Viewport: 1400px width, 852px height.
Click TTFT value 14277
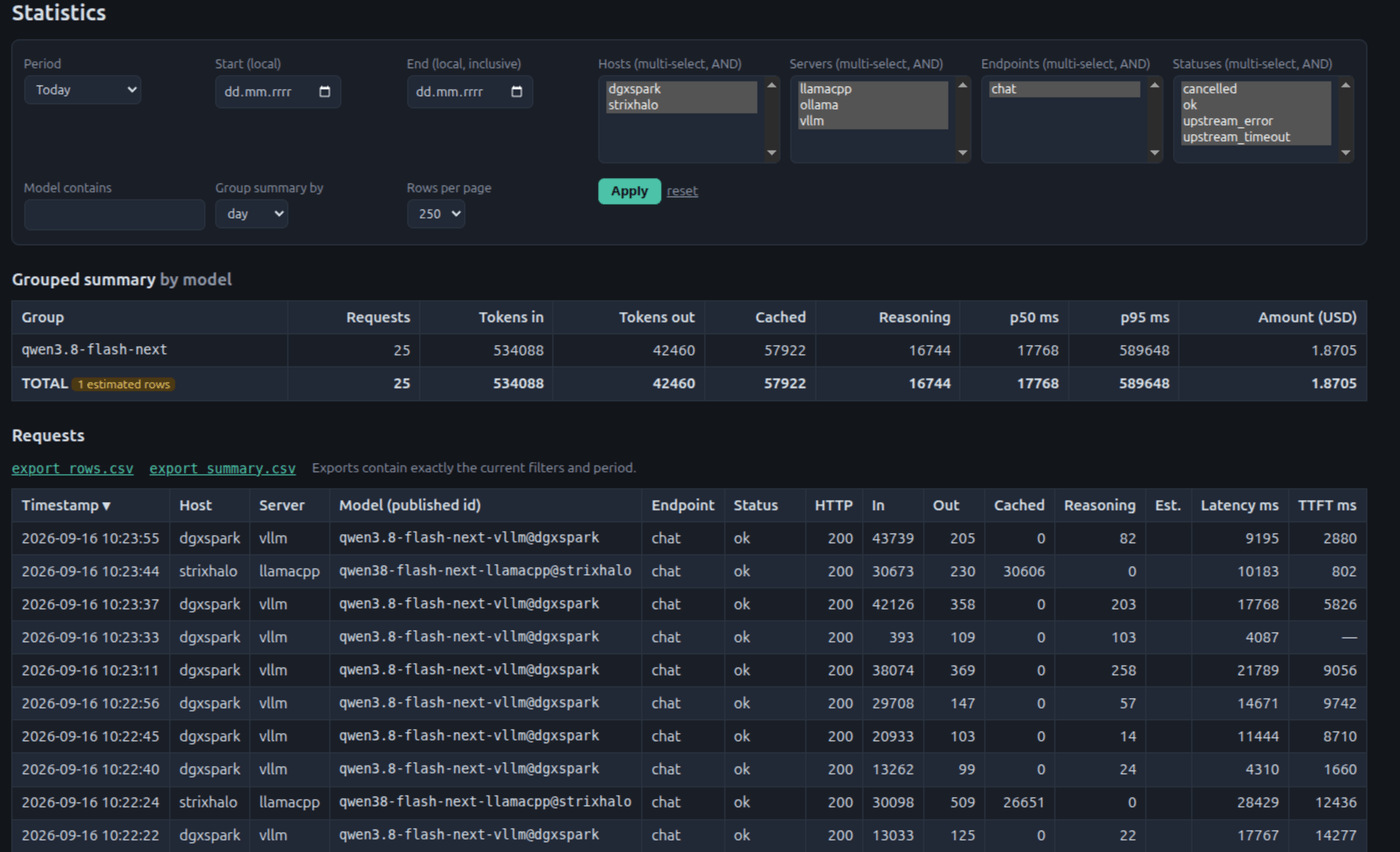click(x=1336, y=835)
